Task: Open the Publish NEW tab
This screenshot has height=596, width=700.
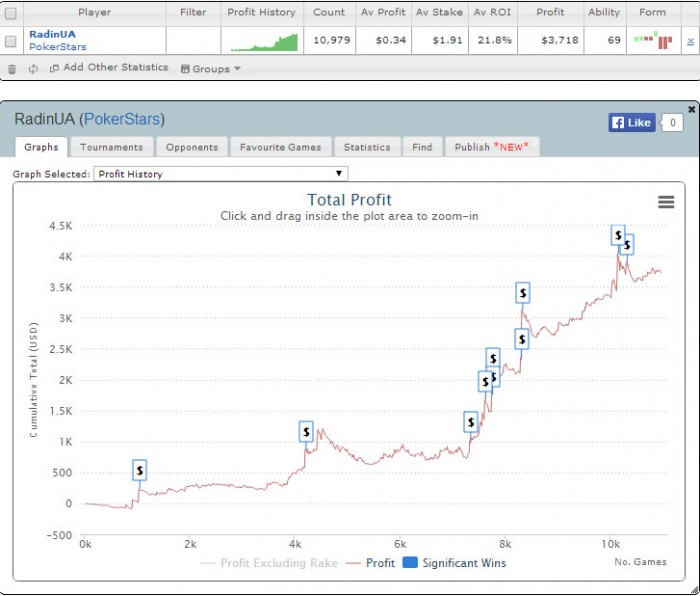Action: 492,147
